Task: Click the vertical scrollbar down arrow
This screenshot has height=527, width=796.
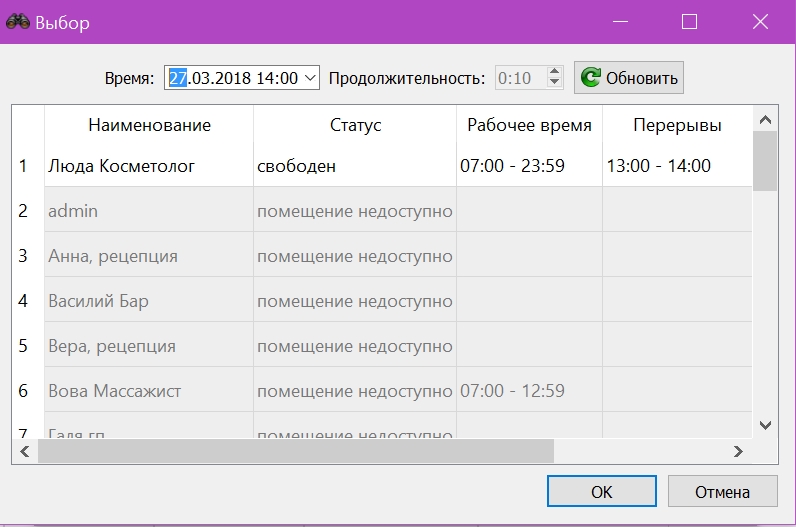Action: pos(765,425)
